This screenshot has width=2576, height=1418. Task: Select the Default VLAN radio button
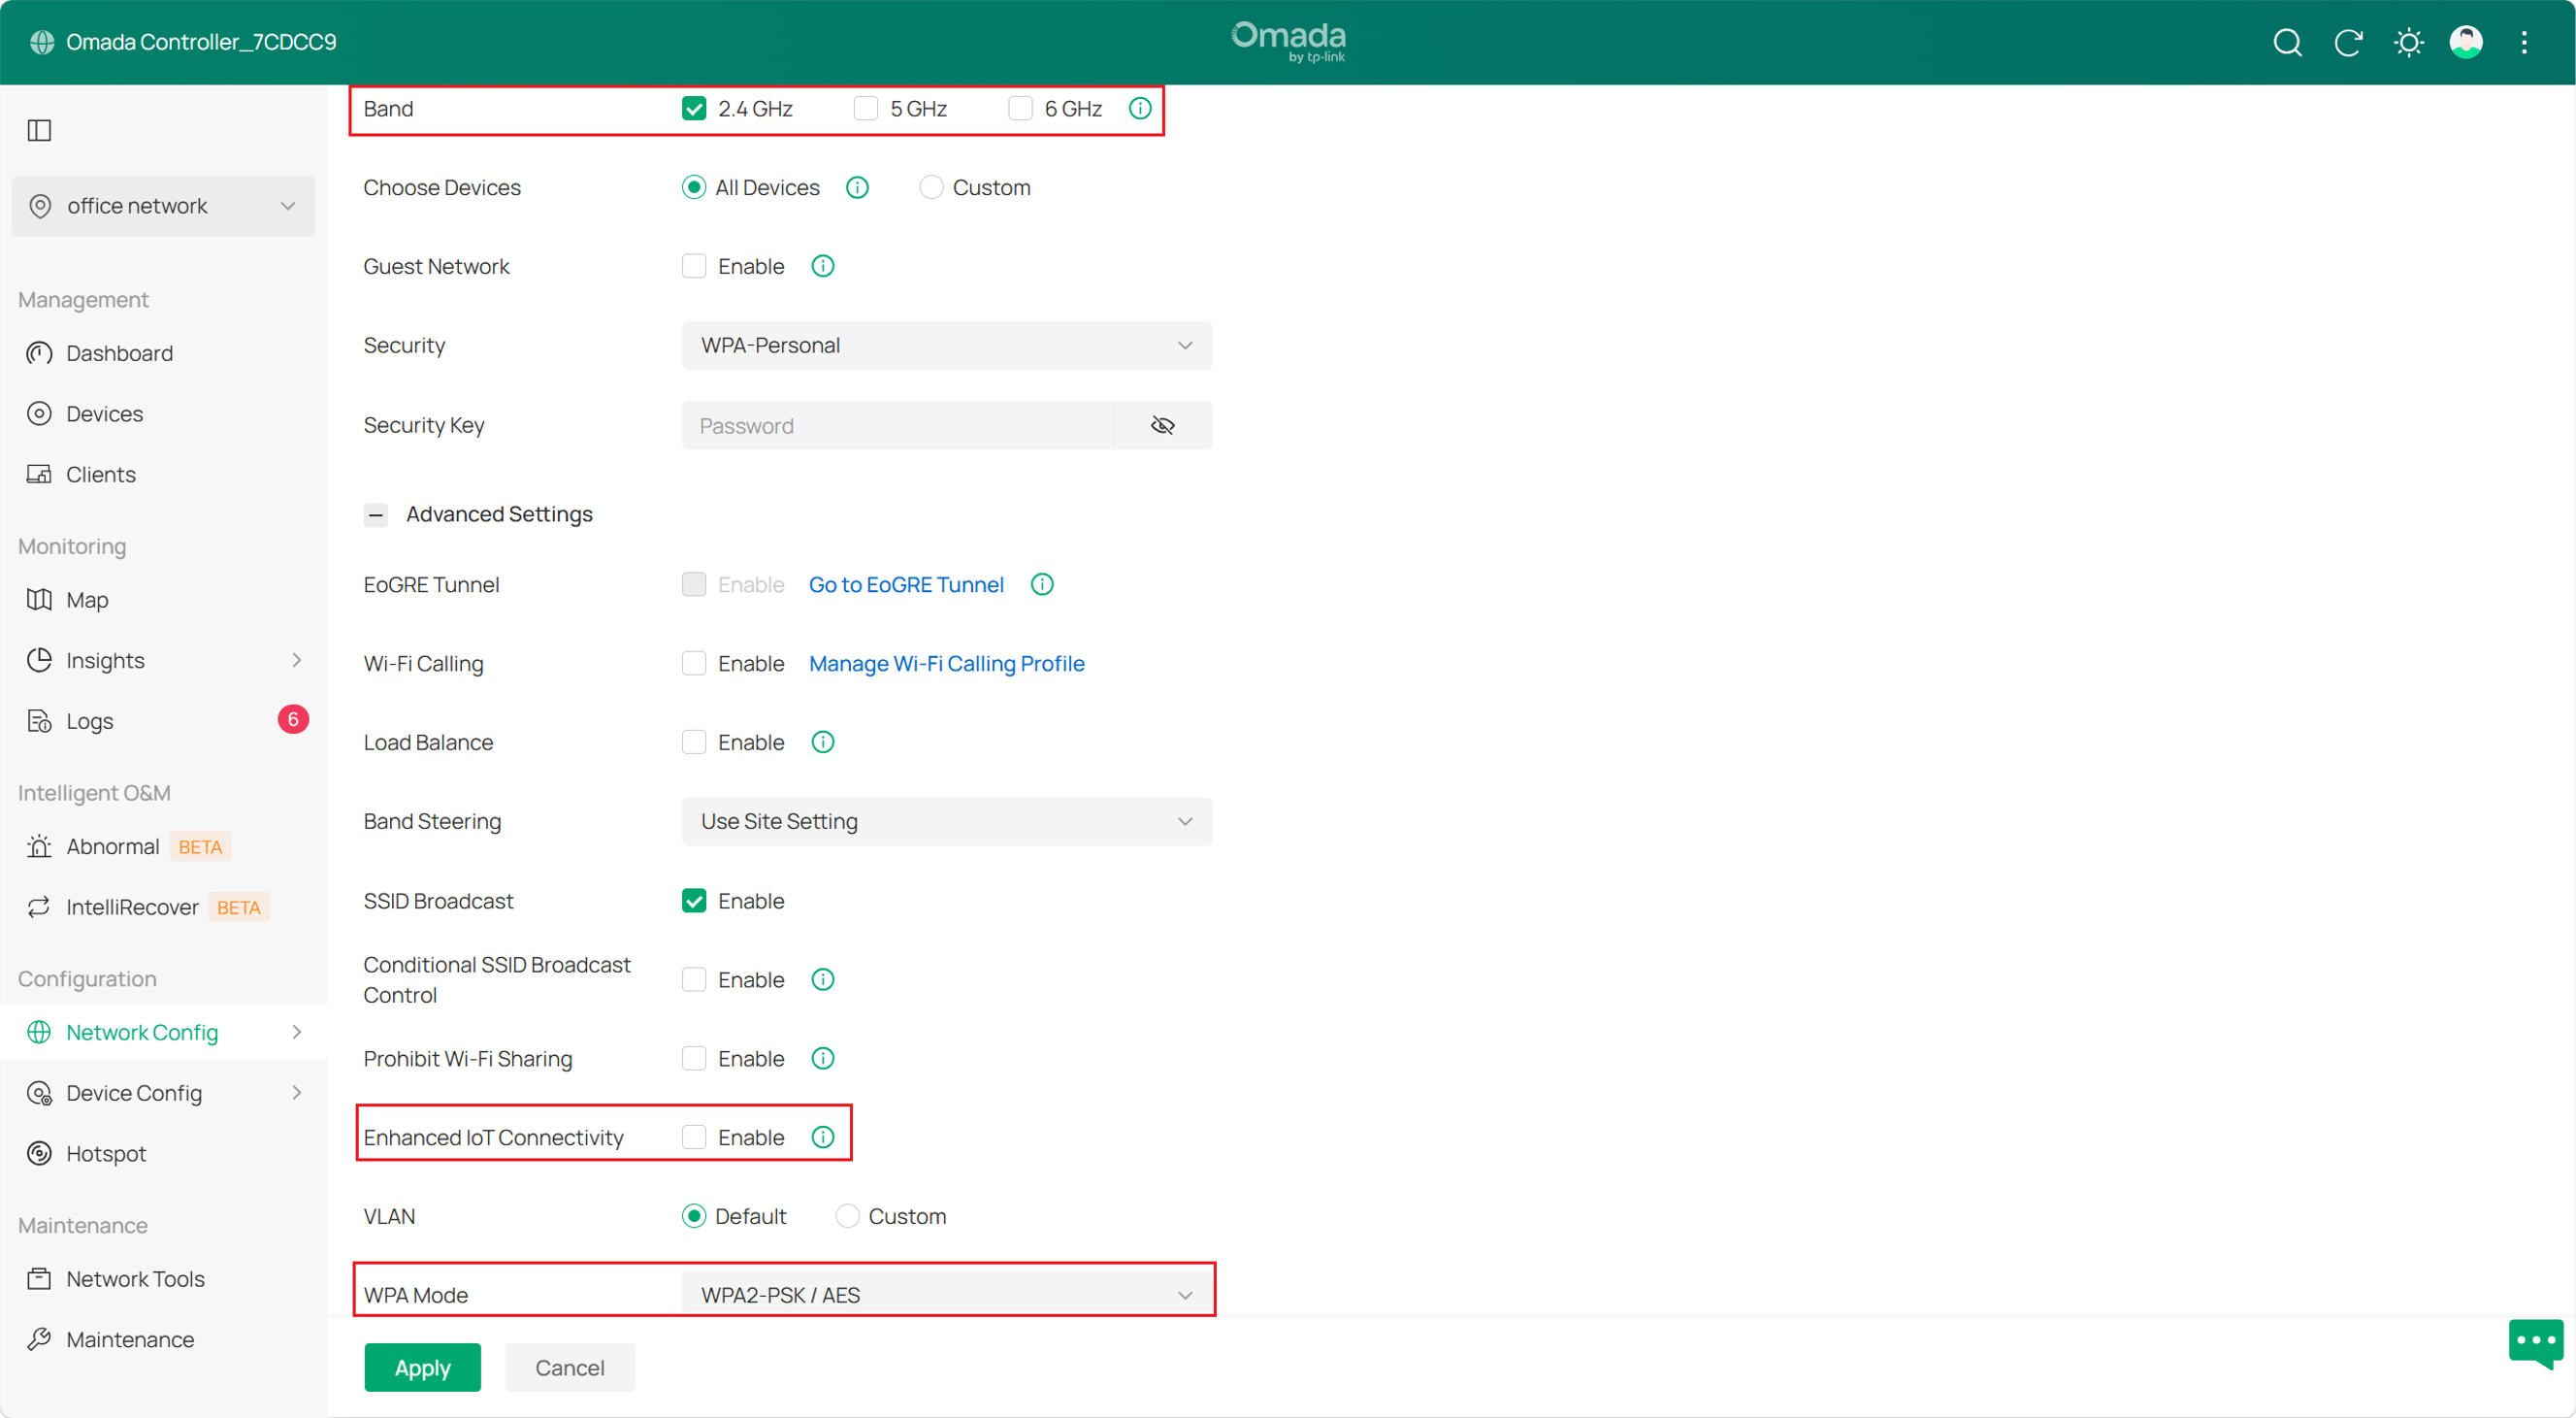694,1216
